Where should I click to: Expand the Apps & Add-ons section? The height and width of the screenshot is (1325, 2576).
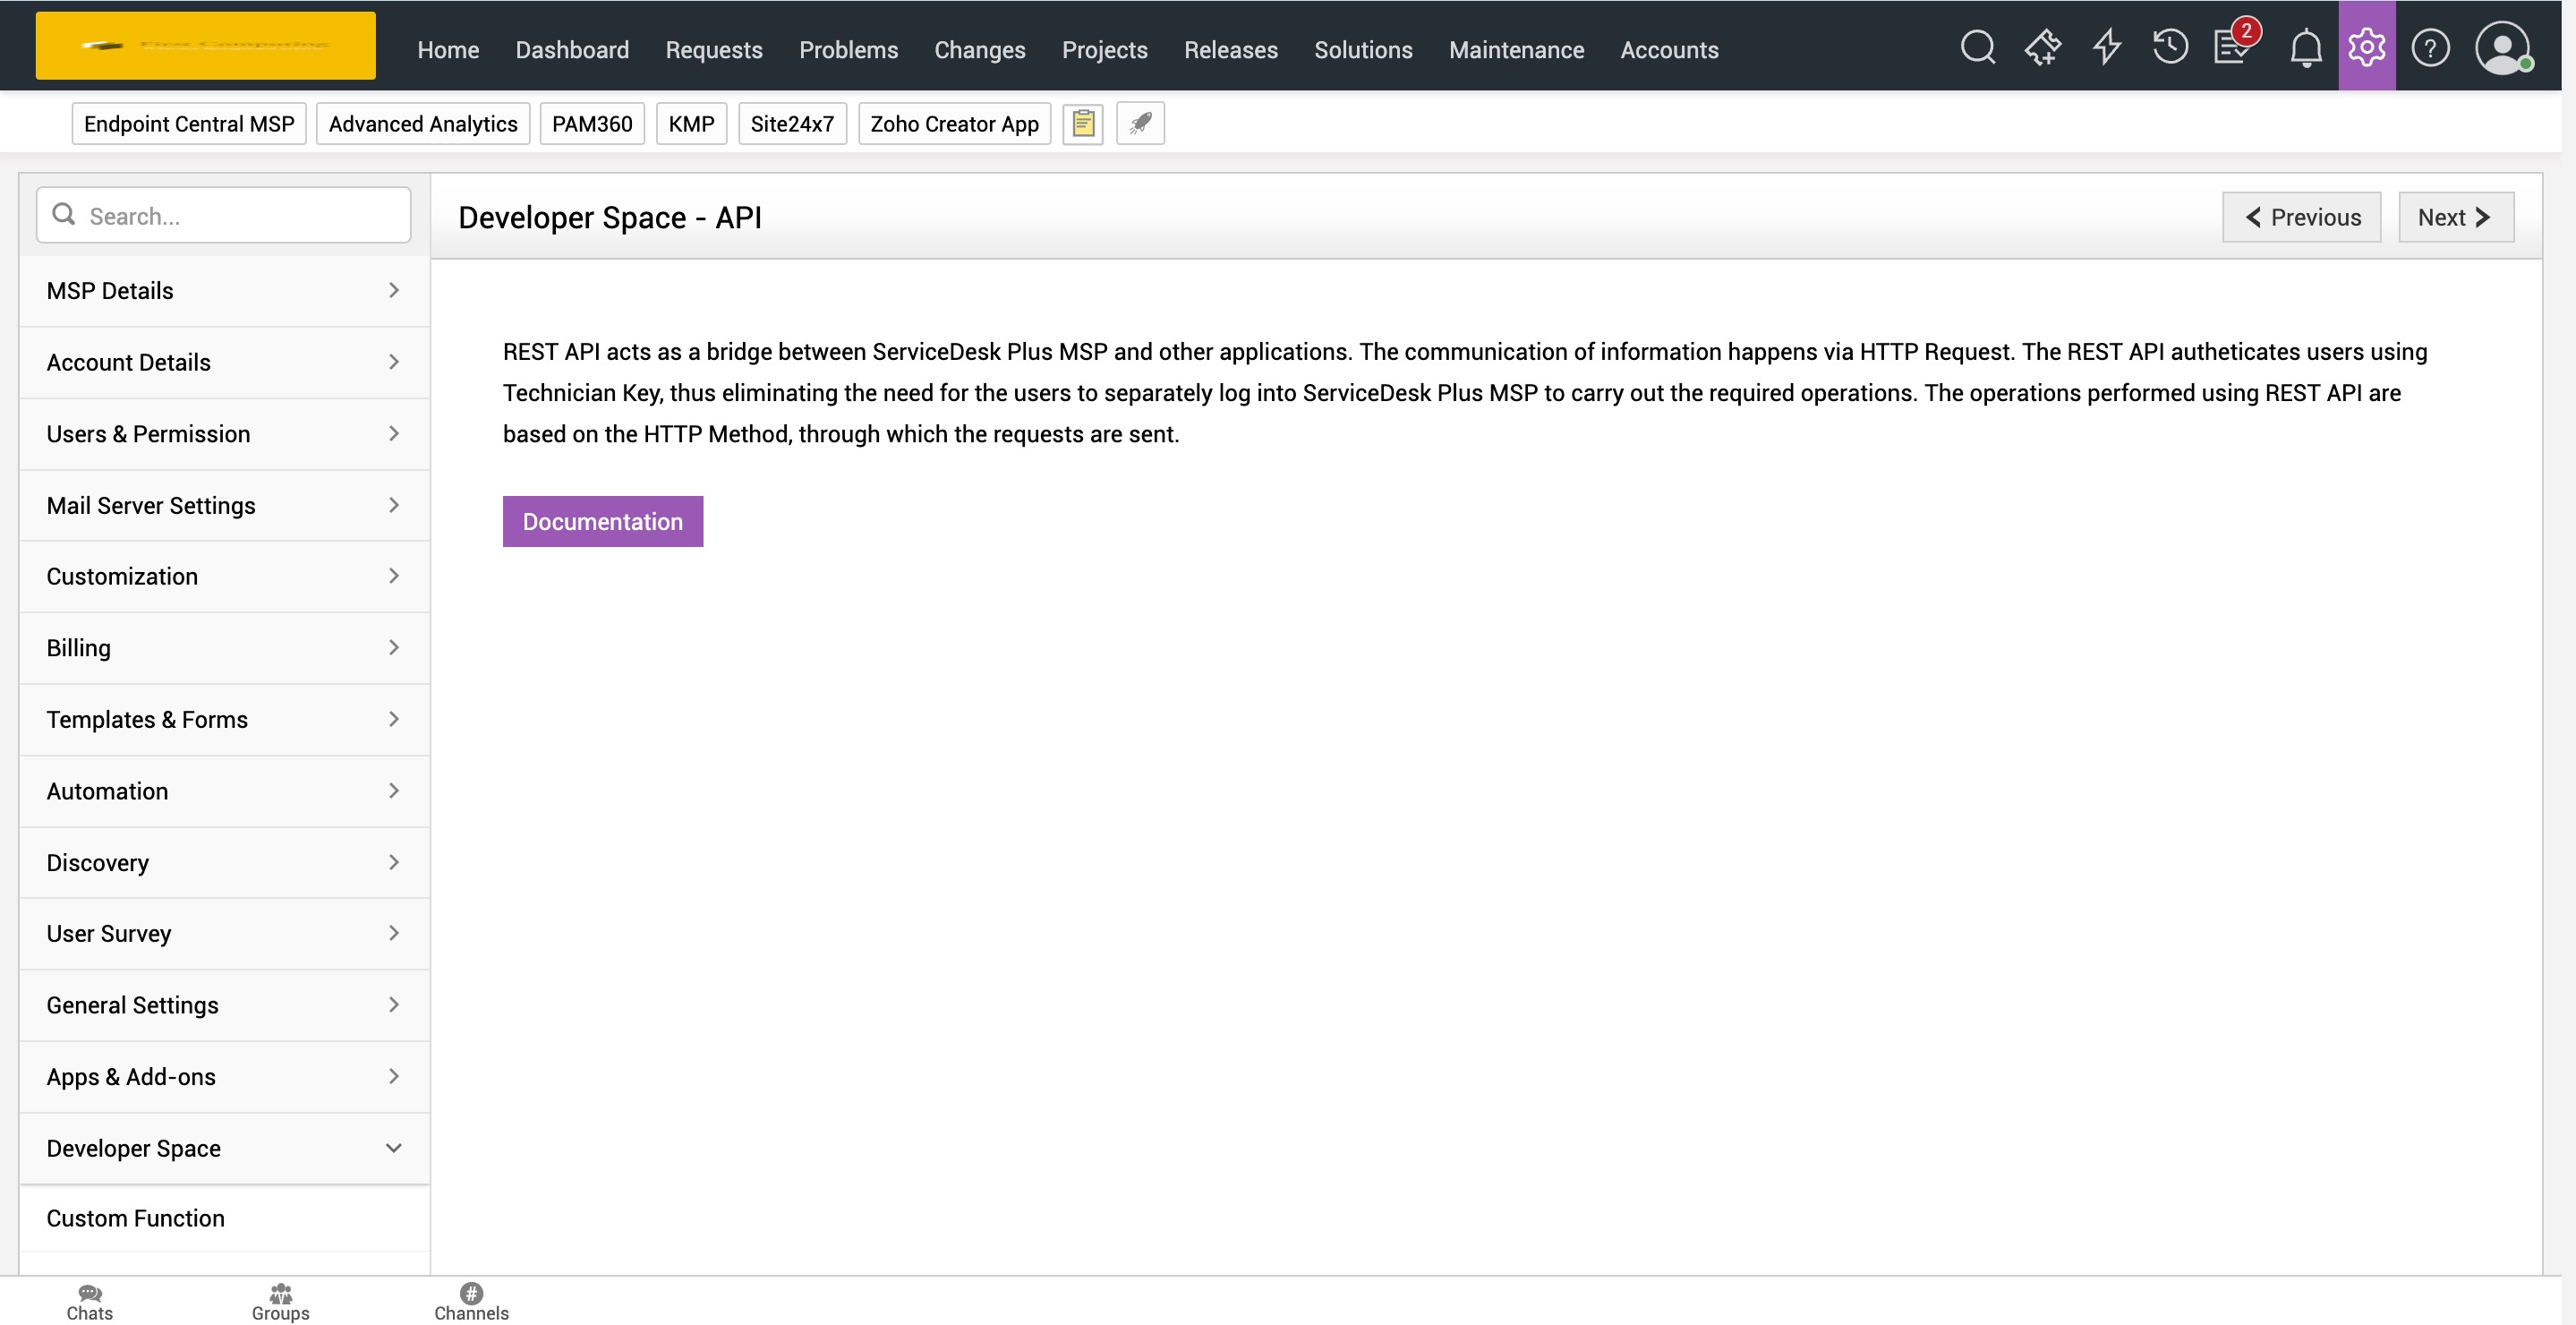tap(224, 1077)
